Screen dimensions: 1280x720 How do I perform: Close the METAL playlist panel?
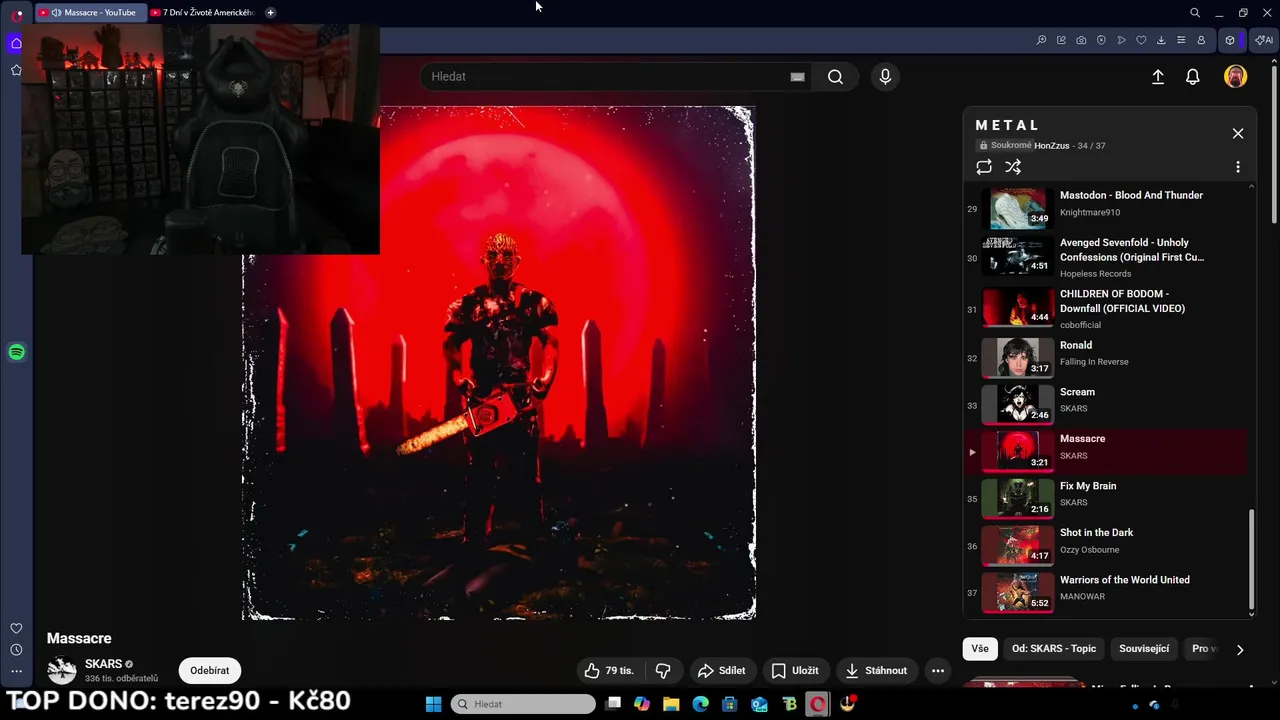tap(1238, 133)
